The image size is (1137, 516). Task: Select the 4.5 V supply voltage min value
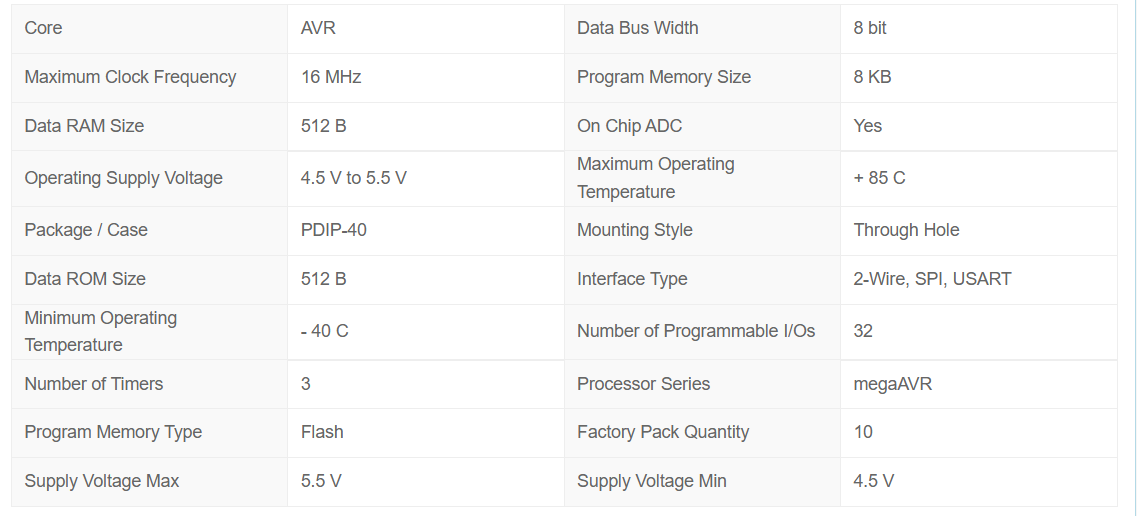(x=874, y=481)
